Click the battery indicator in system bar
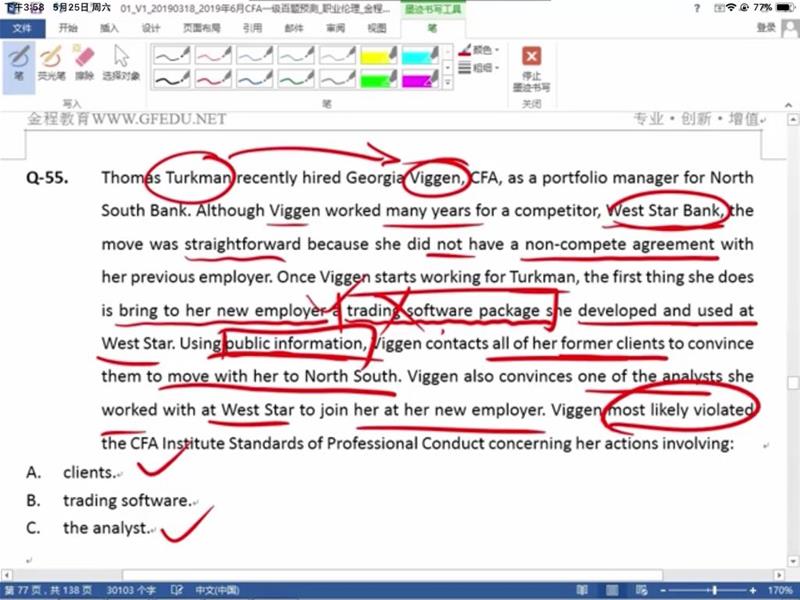The height and width of the screenshot is (600, 800). 785,8
